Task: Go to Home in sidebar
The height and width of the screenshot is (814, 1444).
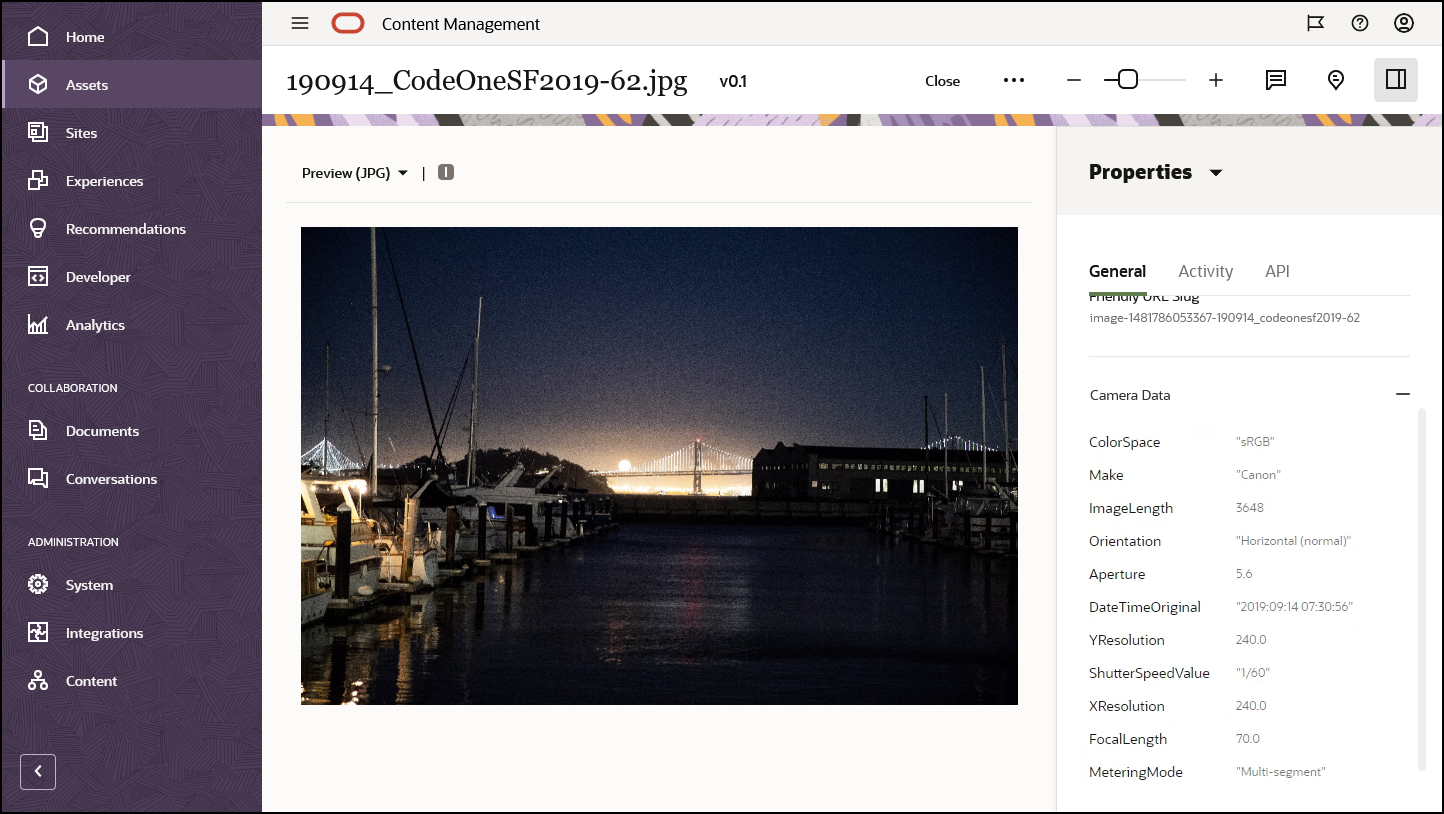Action: pos(85,37)
